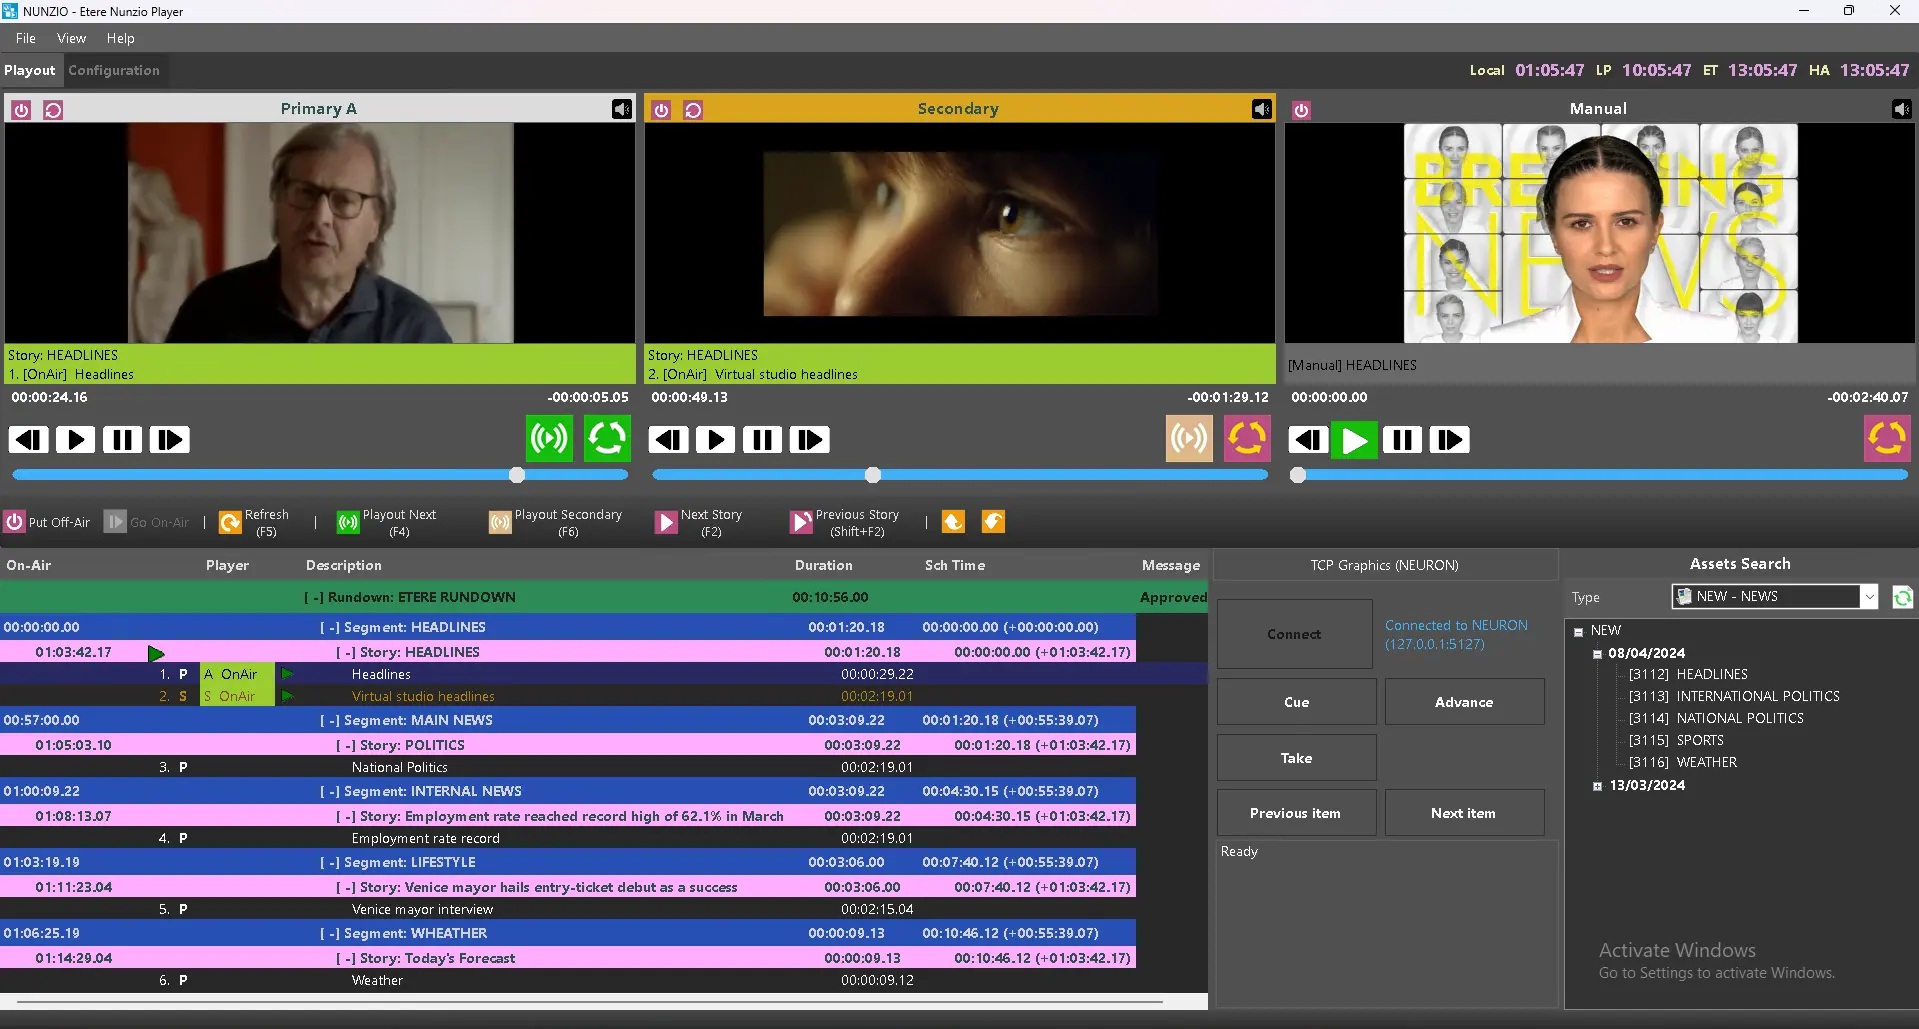This screenshot has width=1919, height=1029.
Task: Collapse the 08/04/2024 folder in assets tree
Action: pos(1597,654)
